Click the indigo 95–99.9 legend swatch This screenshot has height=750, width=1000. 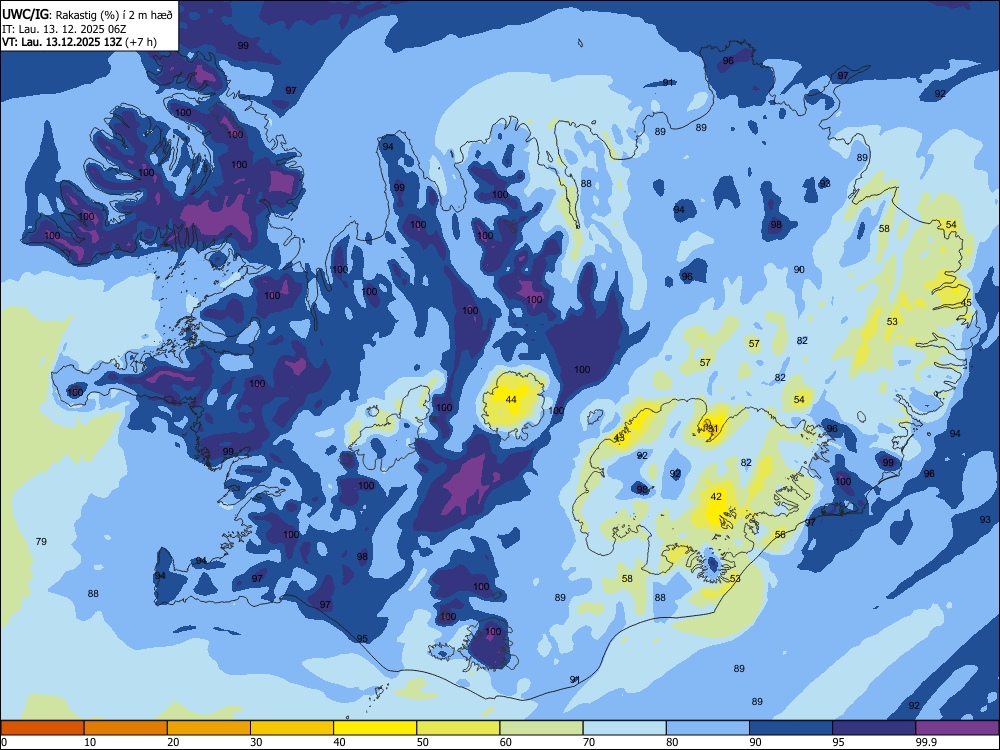(x=874, y=728)
